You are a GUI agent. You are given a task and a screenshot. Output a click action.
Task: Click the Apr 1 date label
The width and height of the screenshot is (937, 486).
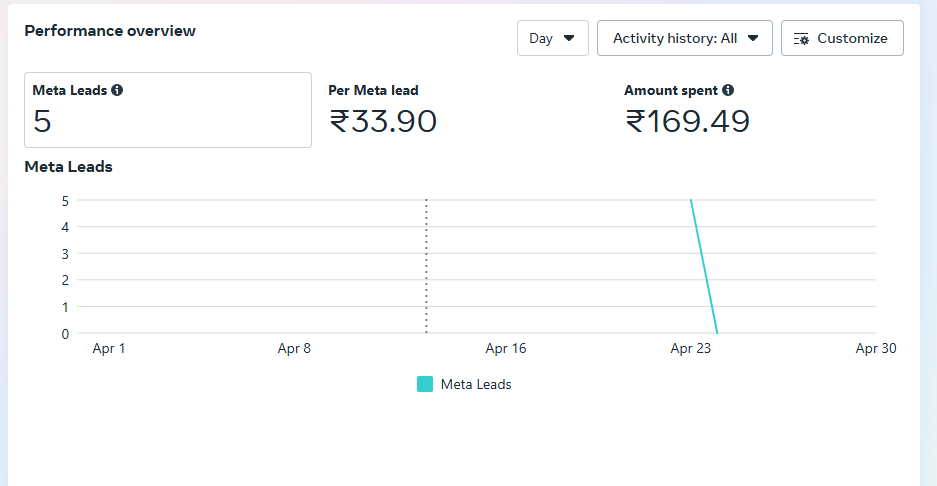click(109, 349)
